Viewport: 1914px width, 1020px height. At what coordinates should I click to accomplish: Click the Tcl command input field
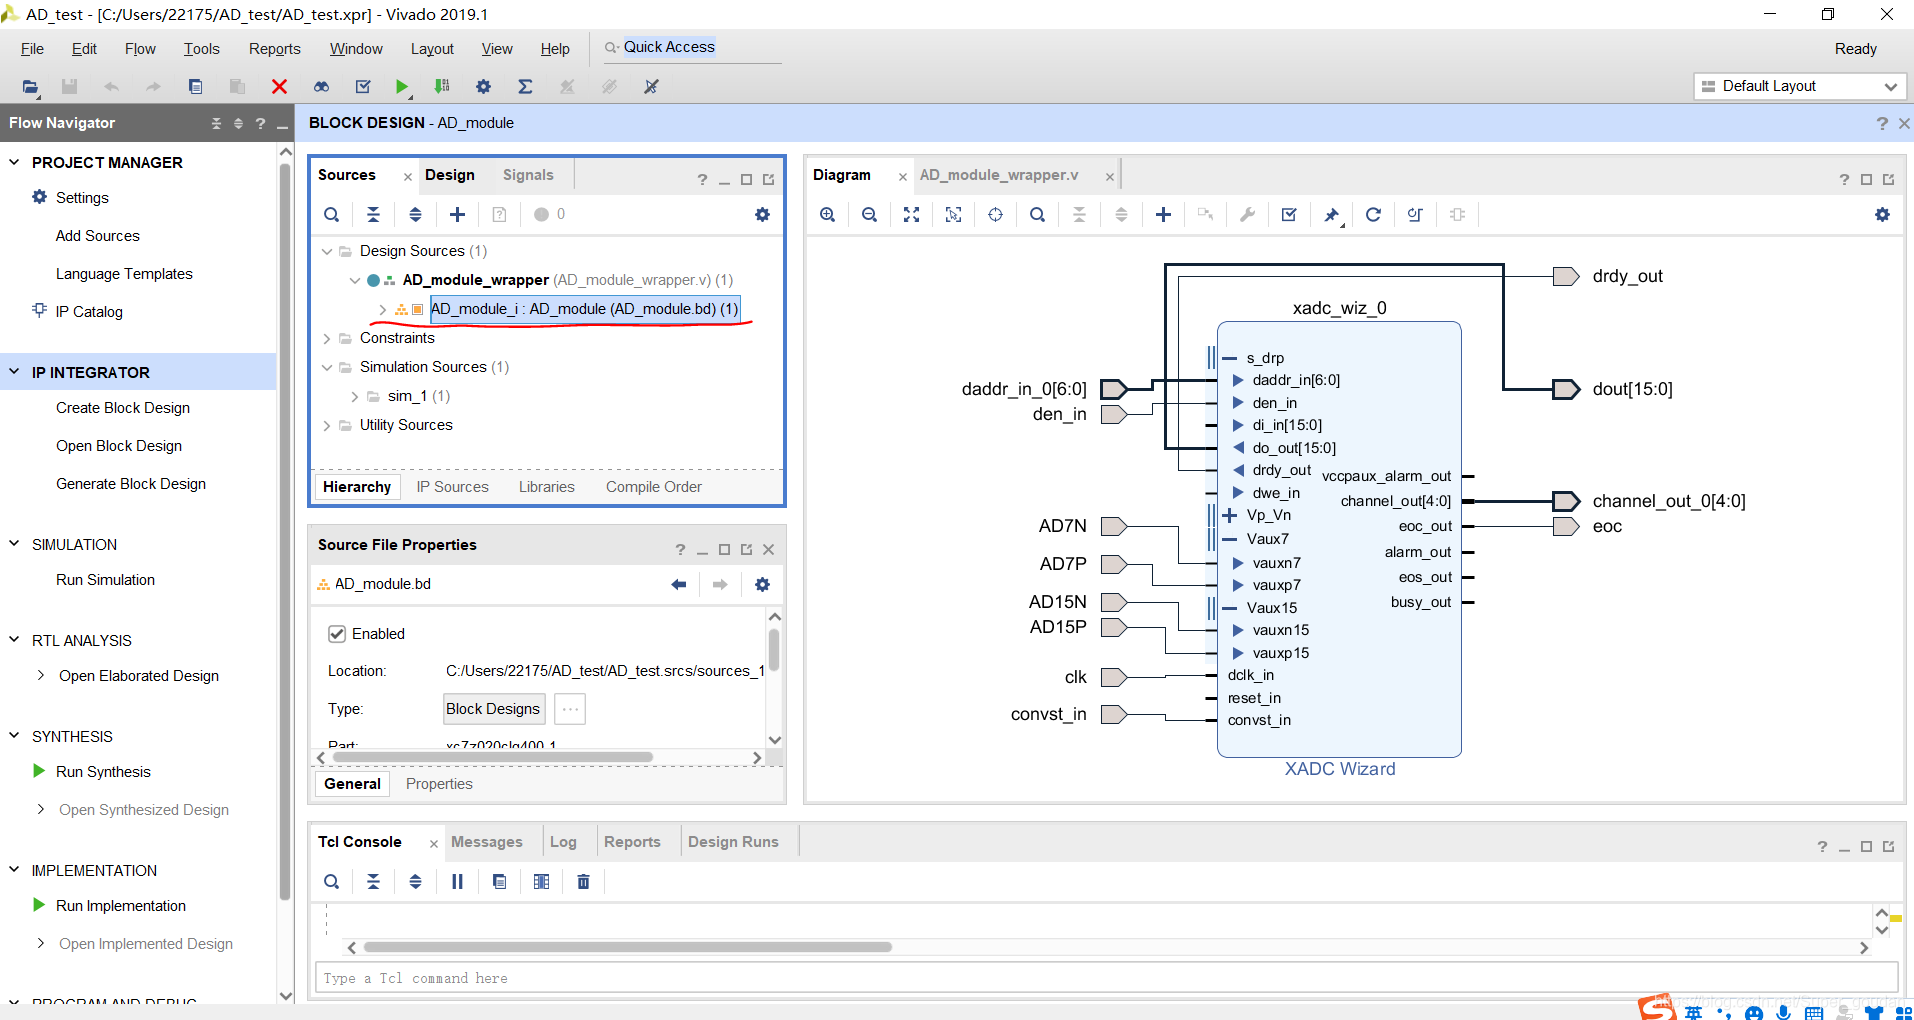[1106, 977]
